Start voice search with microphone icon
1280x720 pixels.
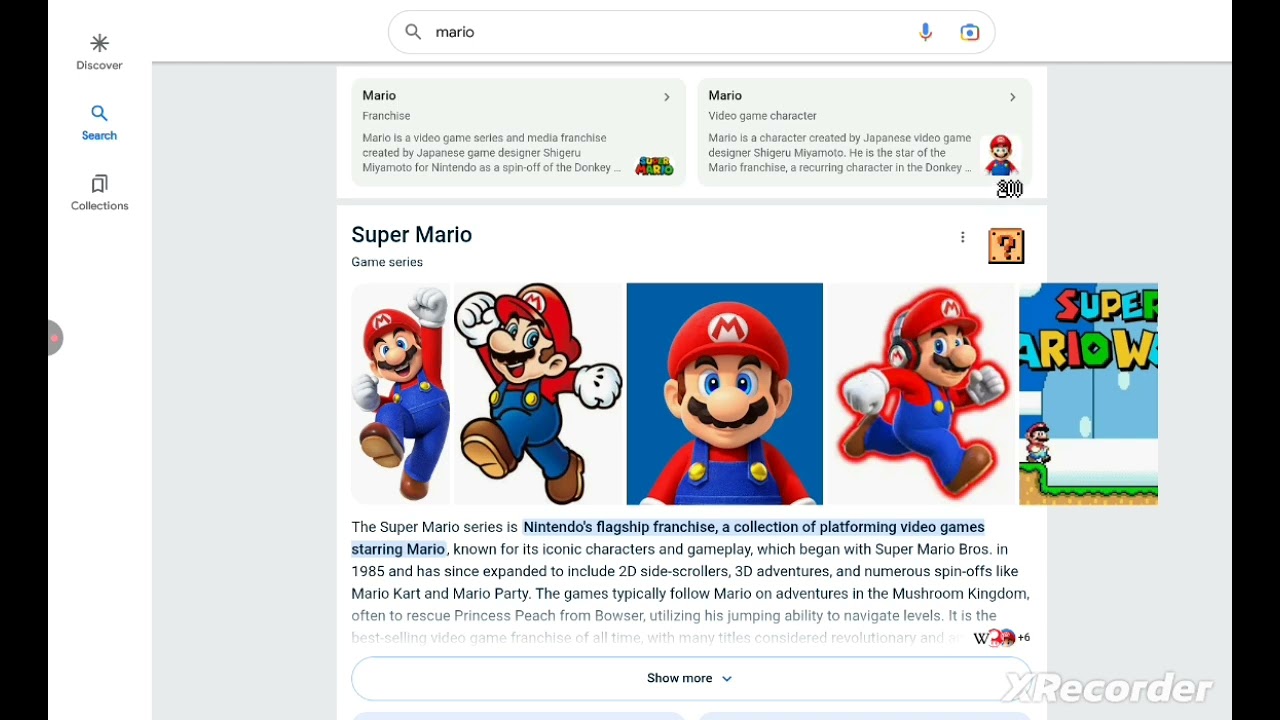[925, 32]
